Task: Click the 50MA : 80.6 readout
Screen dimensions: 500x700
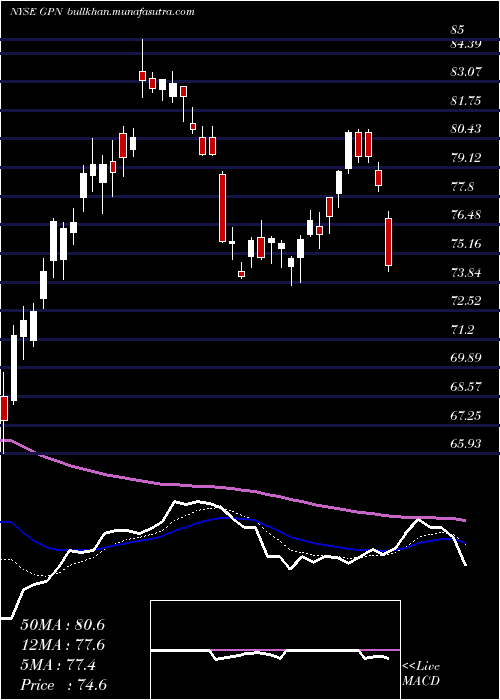Action: click(63, 625)
